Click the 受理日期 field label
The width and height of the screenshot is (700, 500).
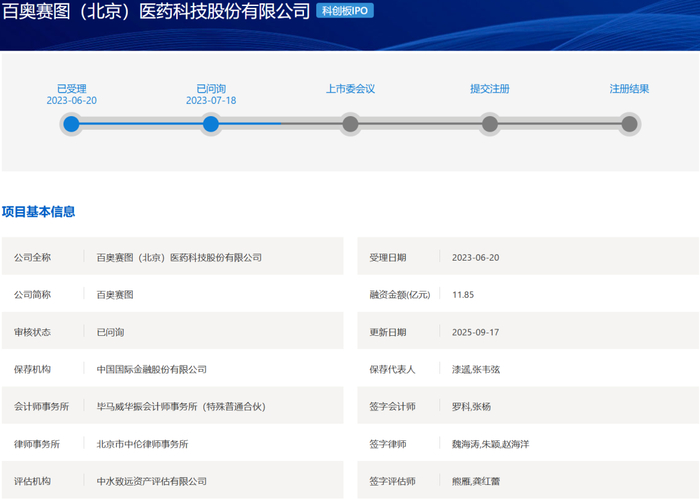pos(388,257)
